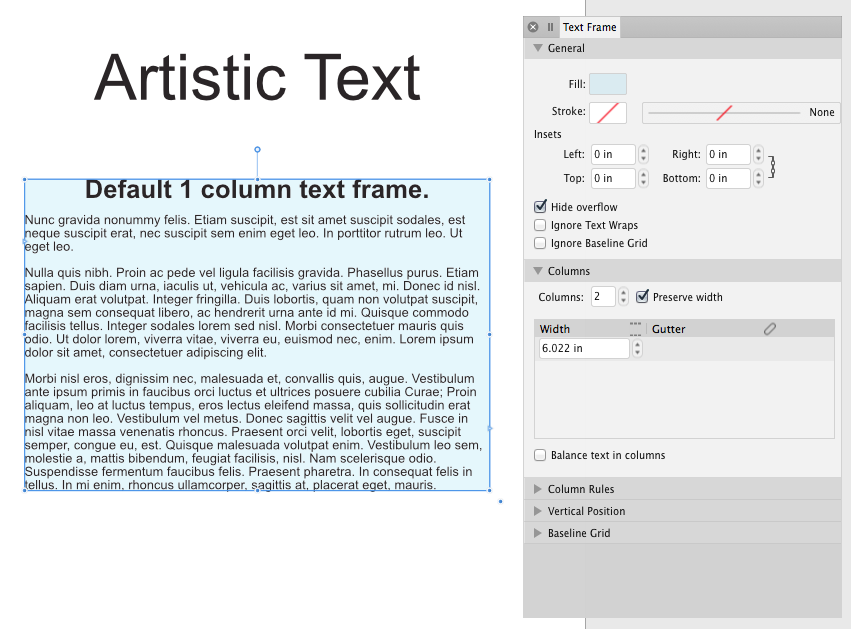Image resolution: width=851 pixels, height=629 pixels.
Task: Click the Bottom inset input field
Action: point(728,178)
